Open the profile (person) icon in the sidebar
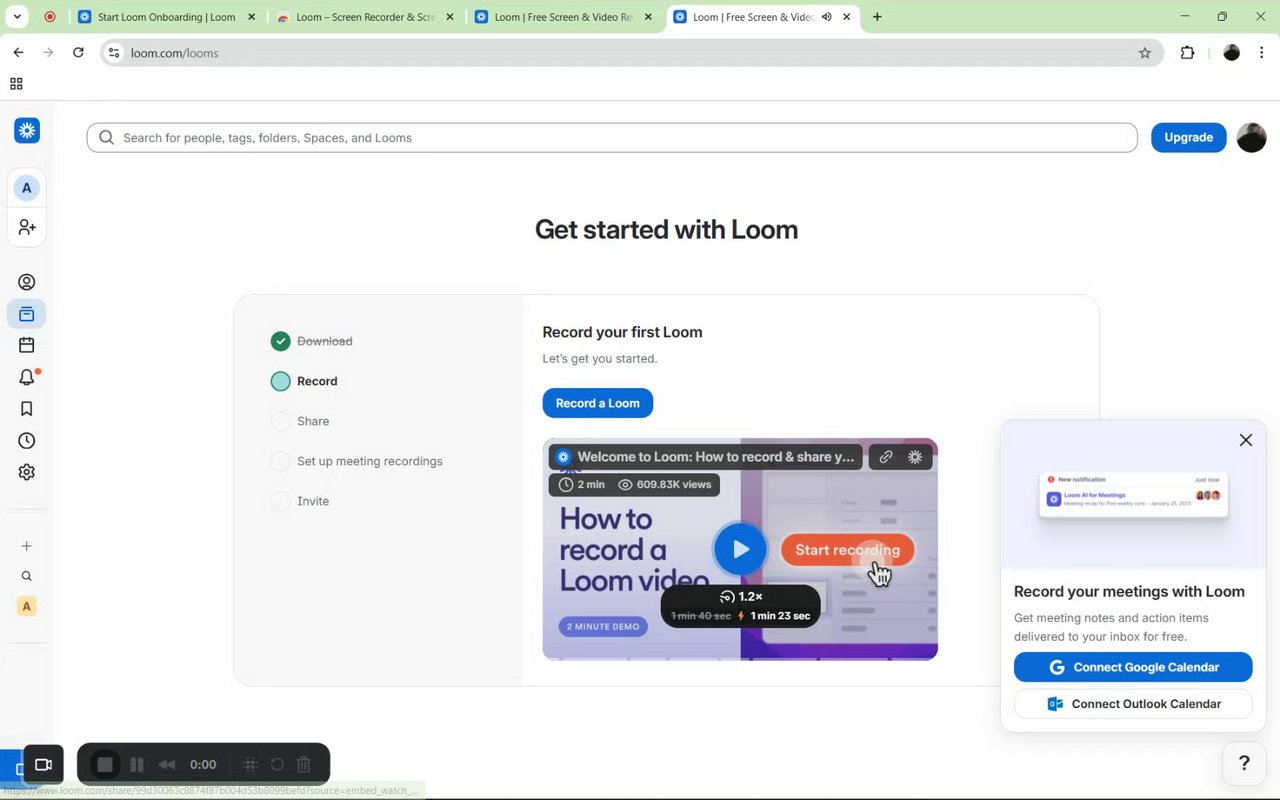The image size is (1280, 800). tap(27, 282)
